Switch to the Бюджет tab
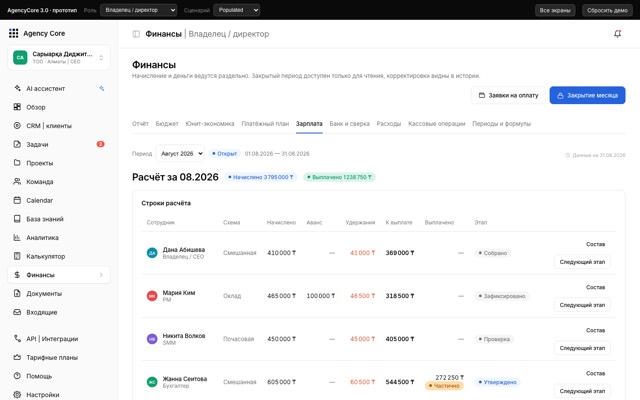The image size is (640, 400). pyautogui.click(x=167, y=124)
